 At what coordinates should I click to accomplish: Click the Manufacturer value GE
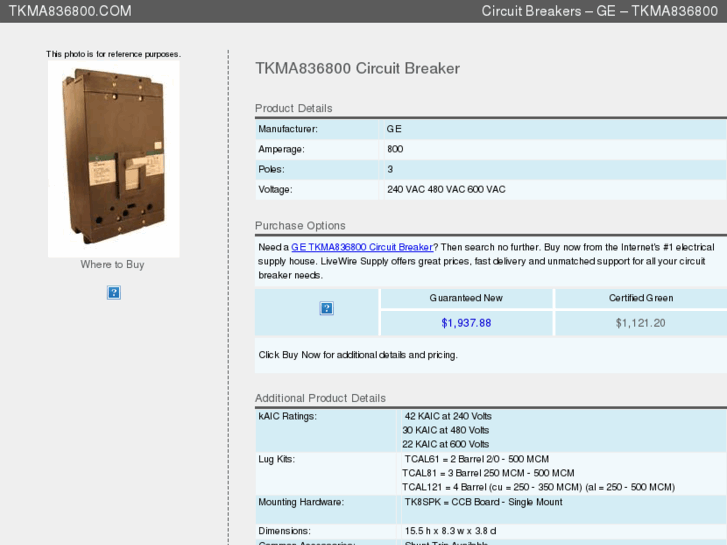pyautogui.click(x=394, y=129)
